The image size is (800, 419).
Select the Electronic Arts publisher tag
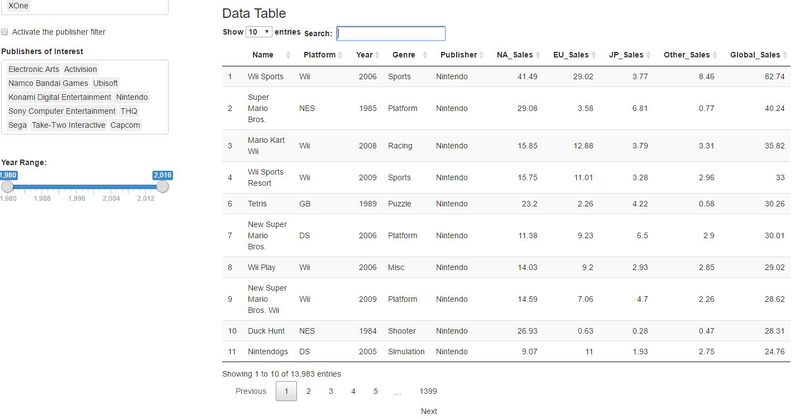pos(34,69)
